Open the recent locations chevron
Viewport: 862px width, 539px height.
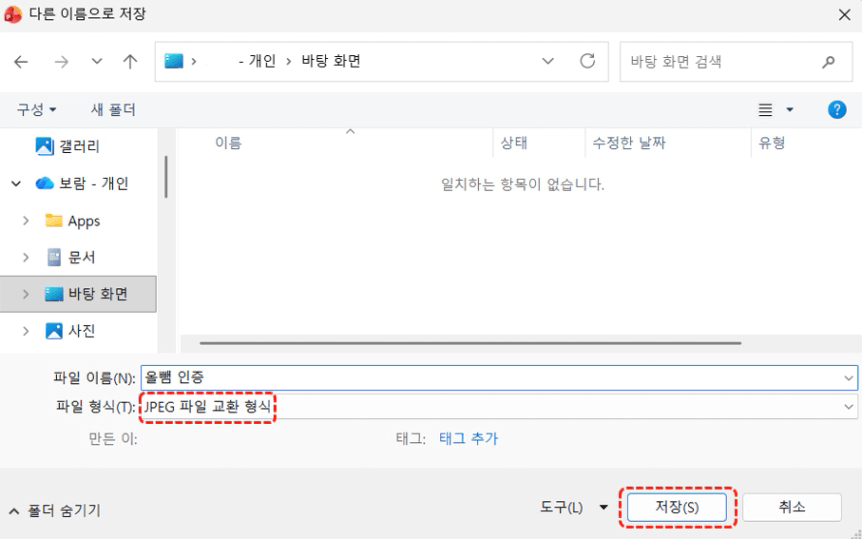(x=97, y=61)
